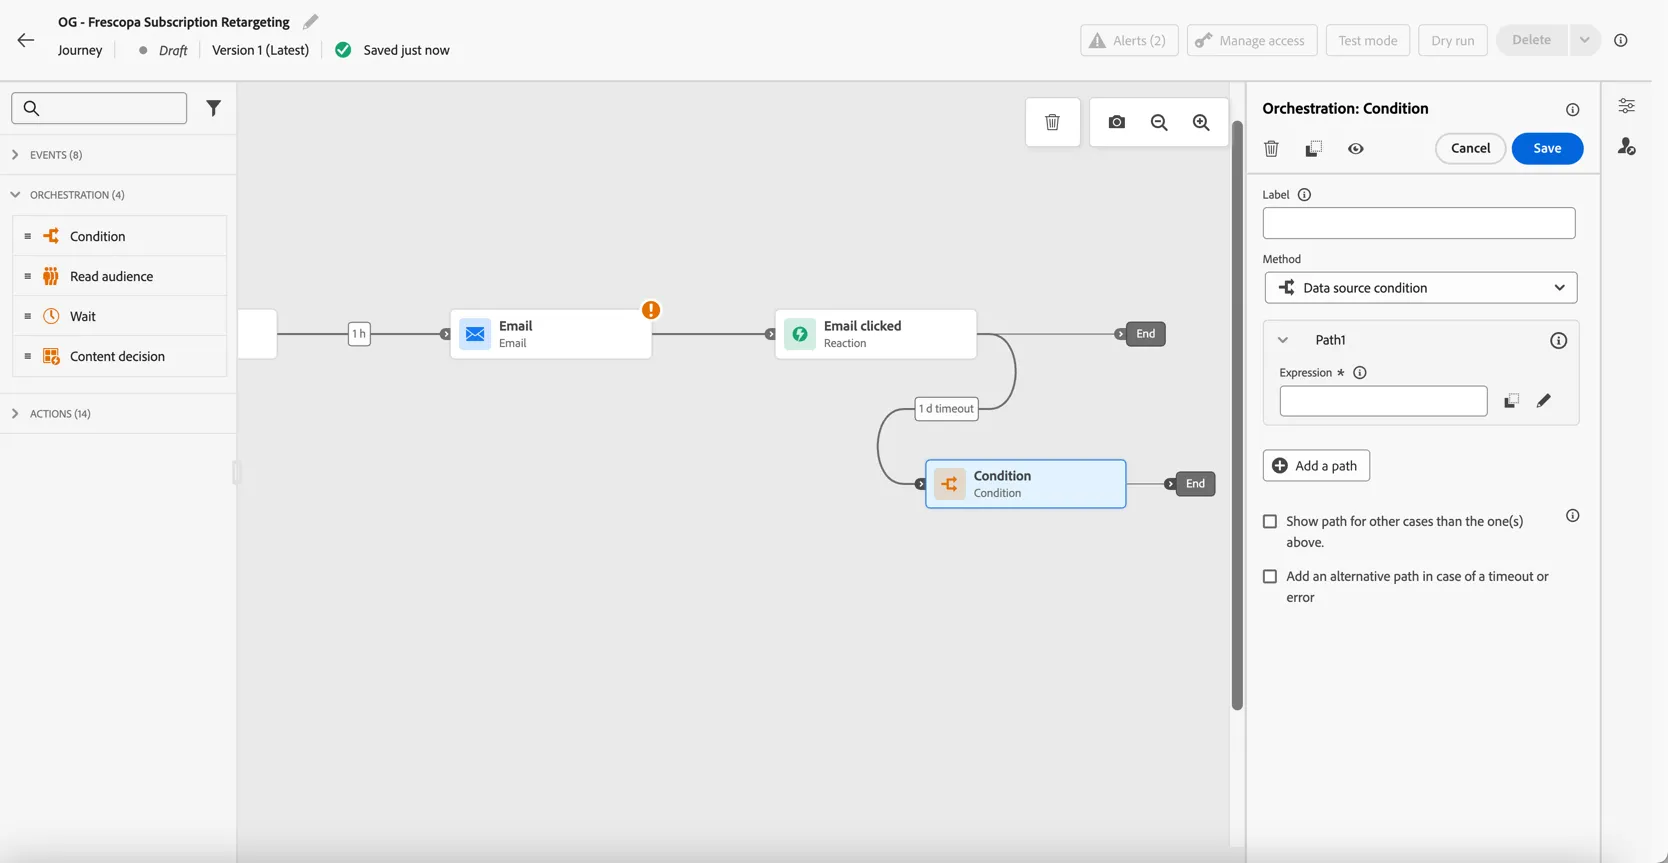Copy Path1 expression icon

tap(1511, 401)
